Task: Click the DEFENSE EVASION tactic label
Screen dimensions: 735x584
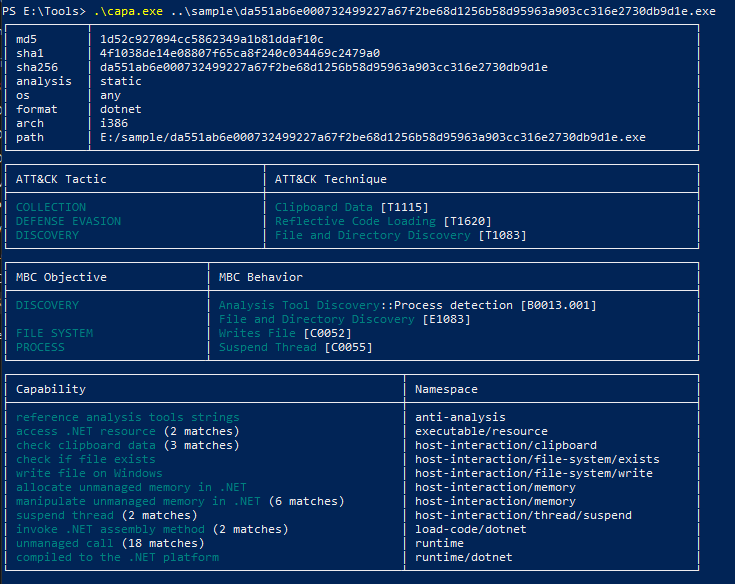Action: 68,221
